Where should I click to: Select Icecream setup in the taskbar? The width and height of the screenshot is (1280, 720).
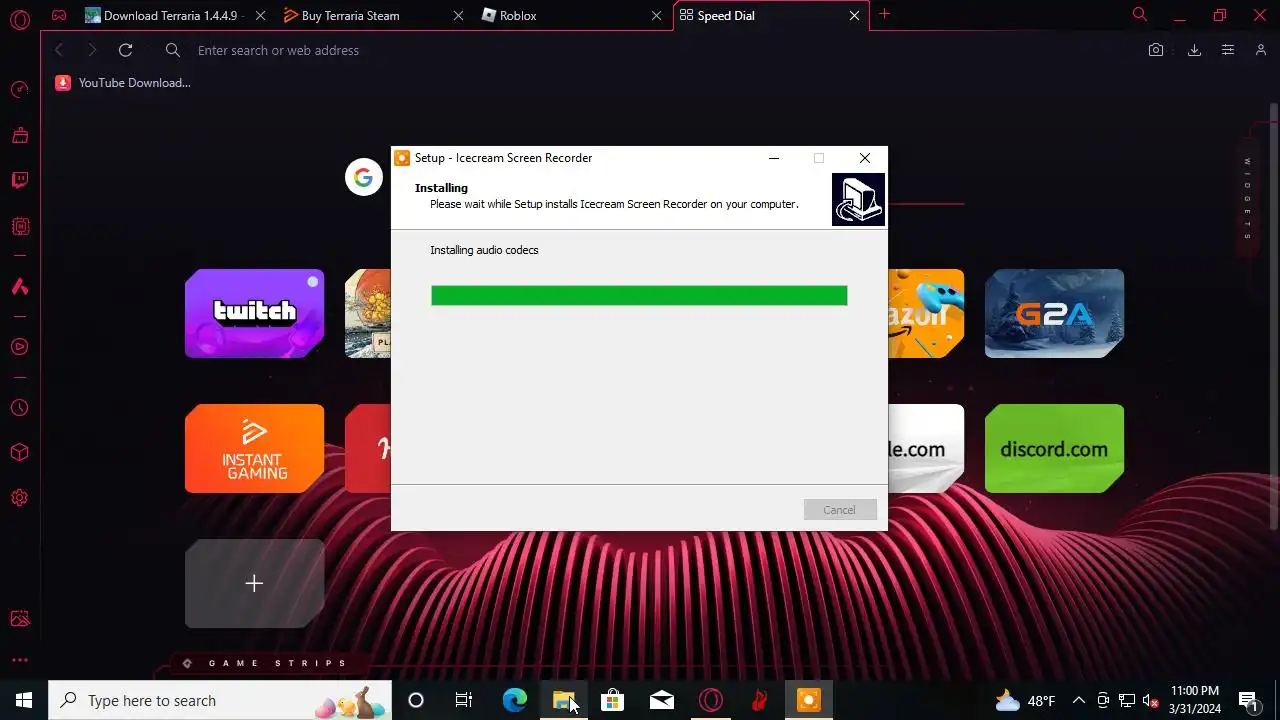[808, 700]
